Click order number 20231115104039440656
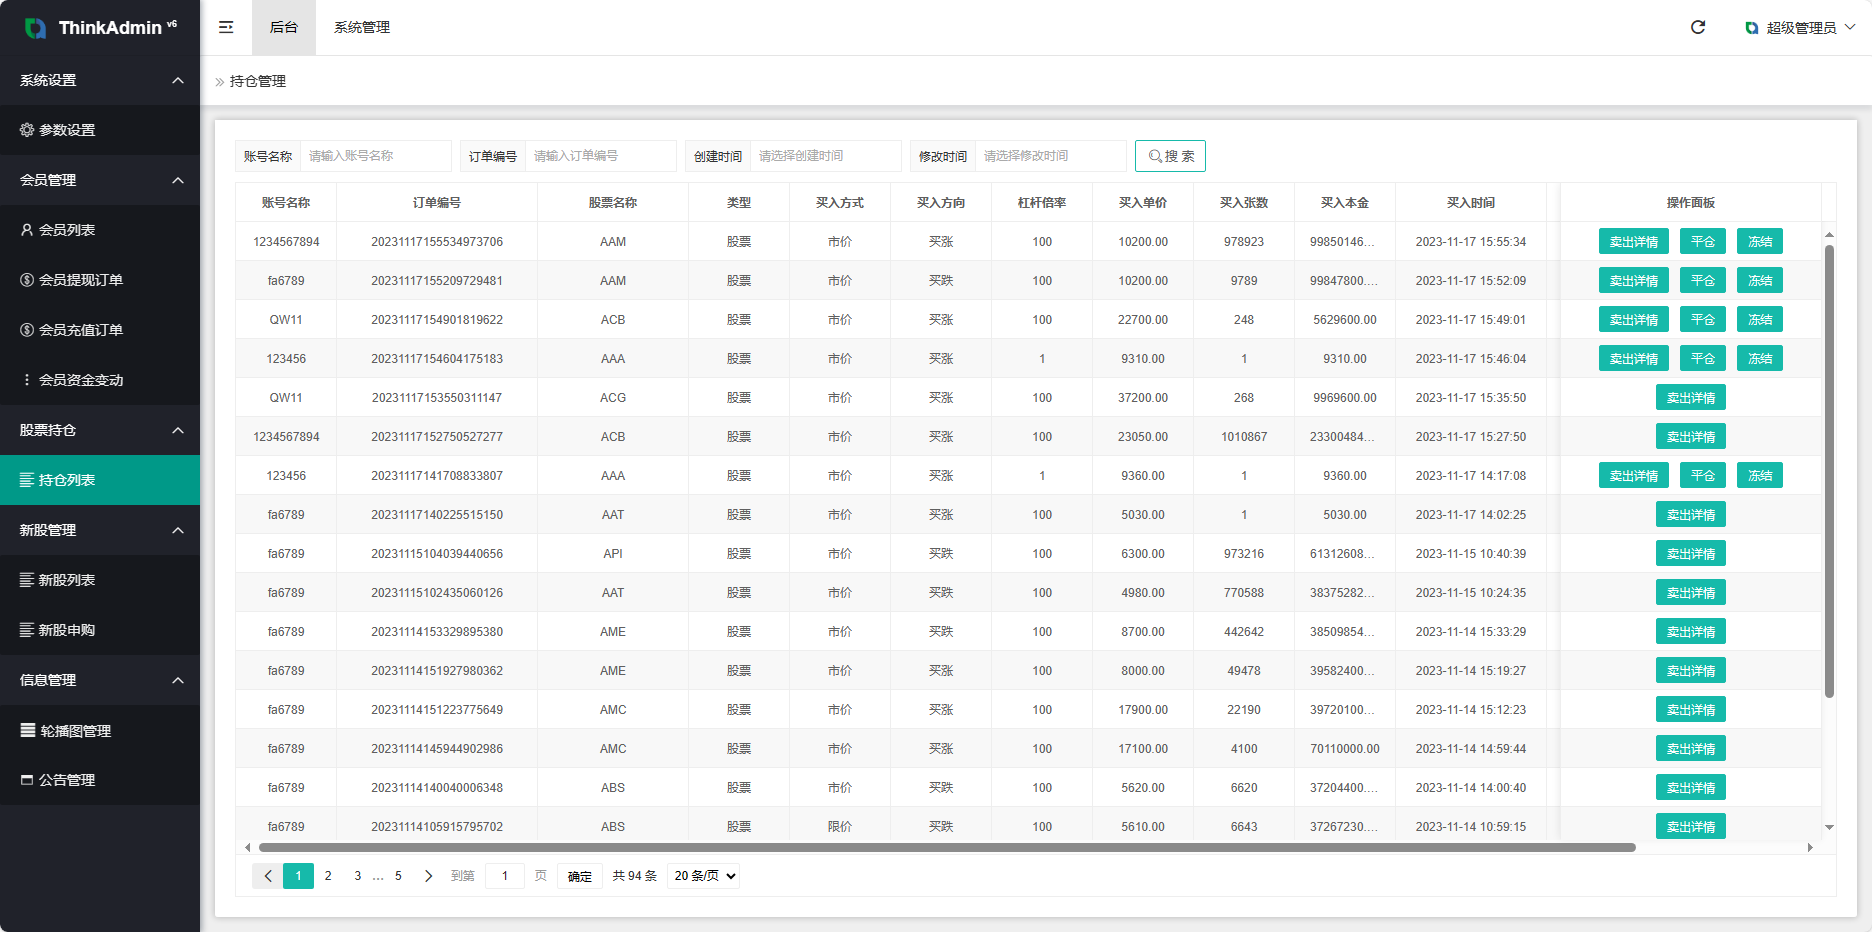Viewport: 1872px width, 932px height. pos(437,554)
